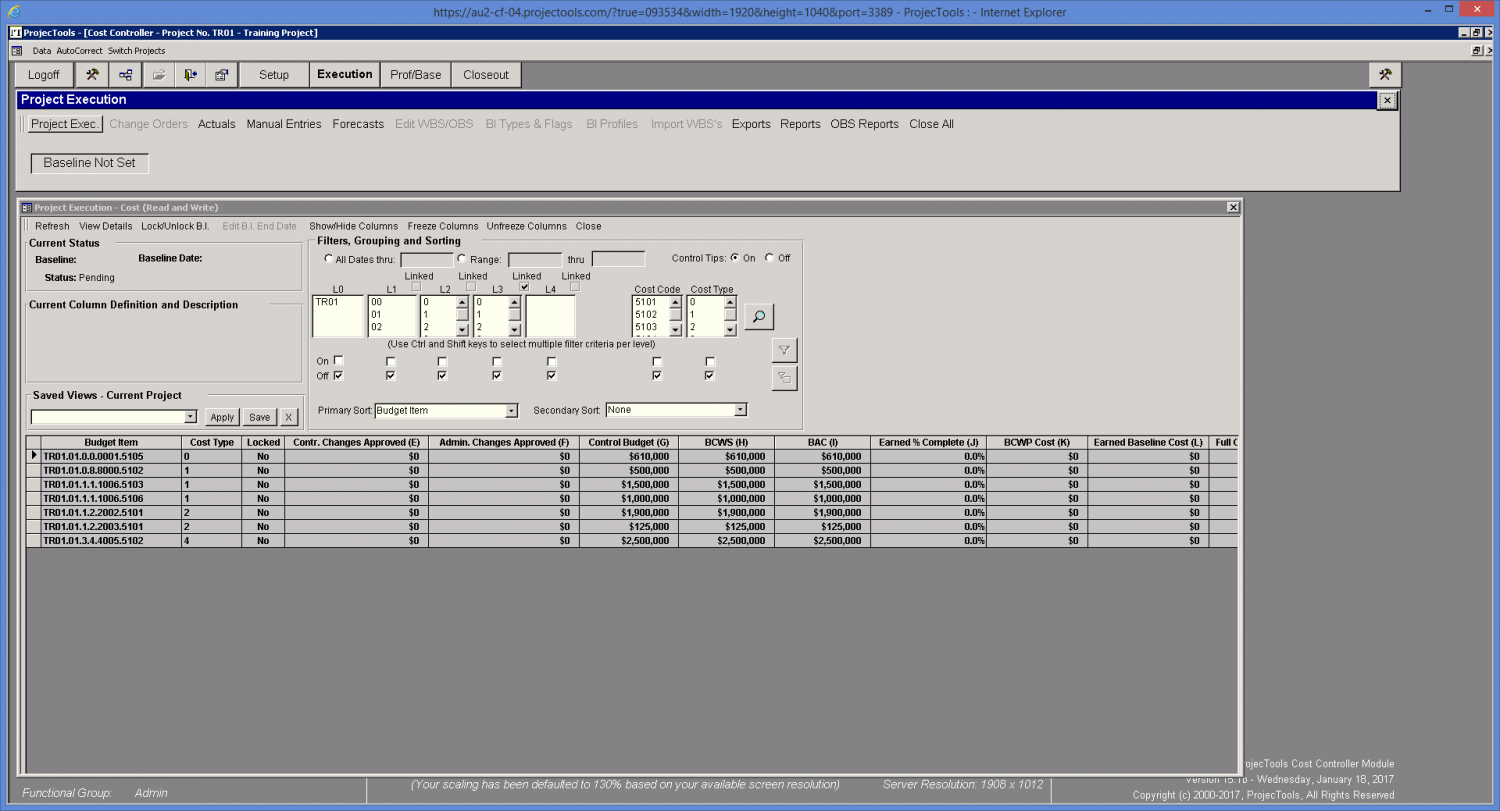This screenshot has width=1500, height=811.
Task: Open the Secondary Sort dropdown
Action: (740, 410)
